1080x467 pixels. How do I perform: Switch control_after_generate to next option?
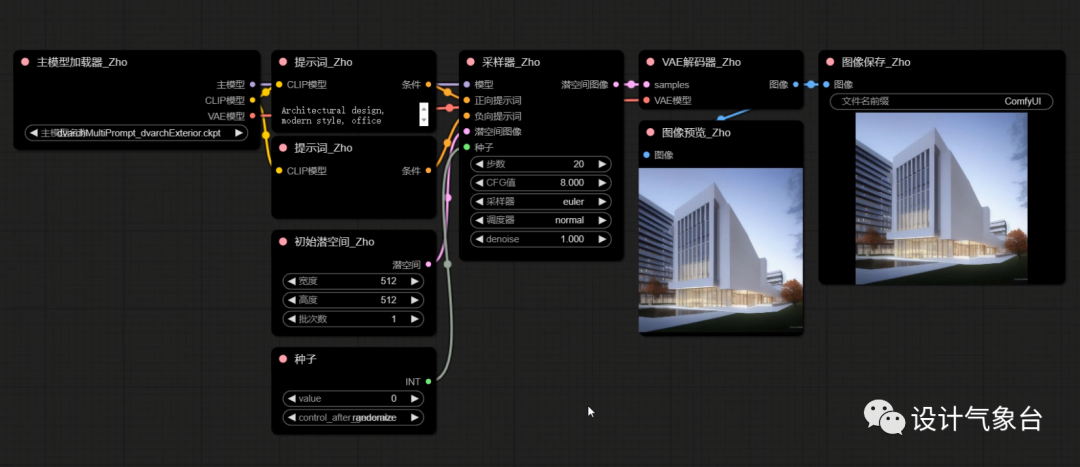[414, 417]
